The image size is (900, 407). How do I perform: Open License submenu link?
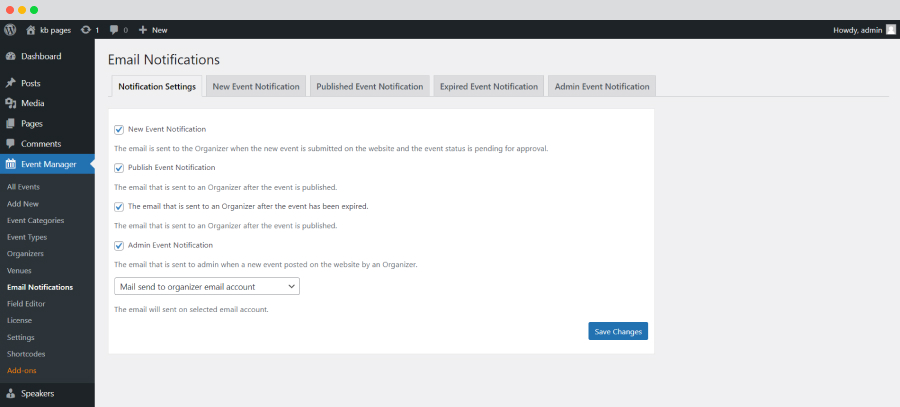[x=20, y=320]
